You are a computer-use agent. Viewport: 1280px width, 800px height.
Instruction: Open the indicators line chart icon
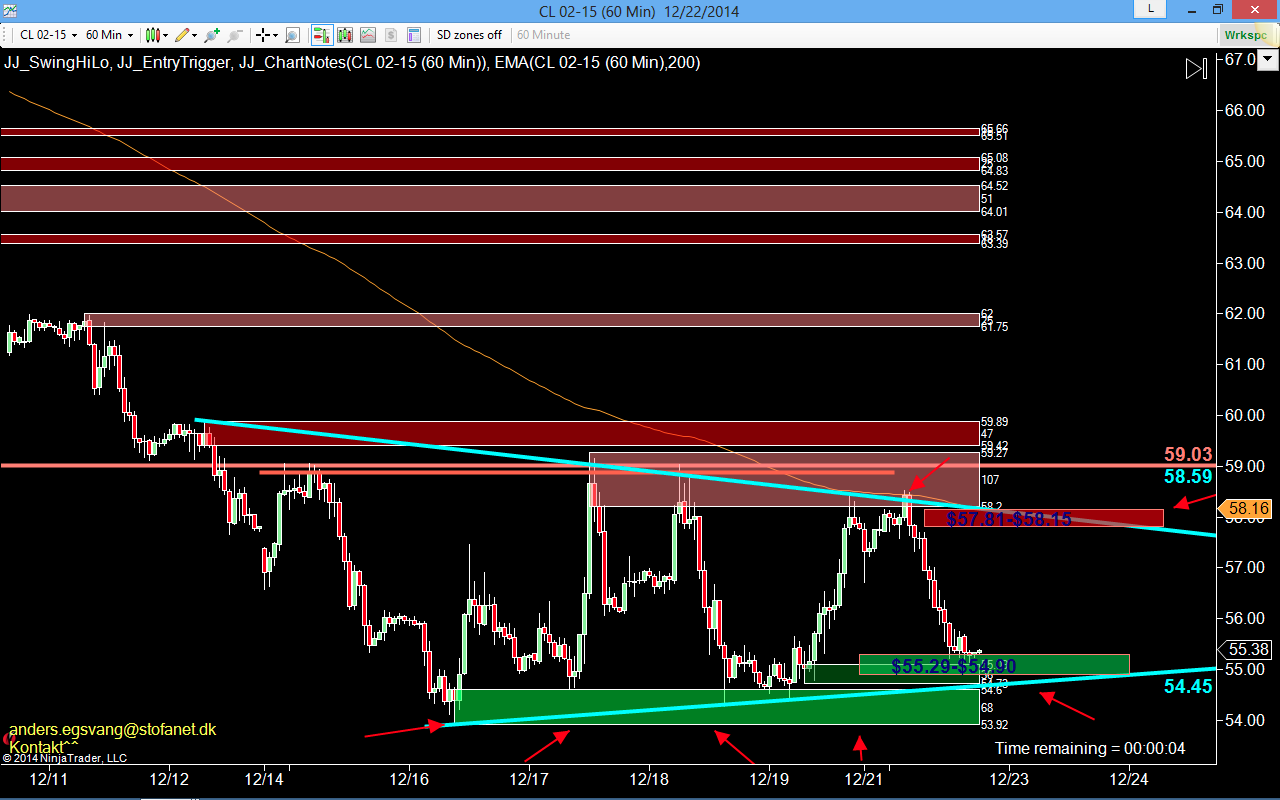(x=368, y=35)
